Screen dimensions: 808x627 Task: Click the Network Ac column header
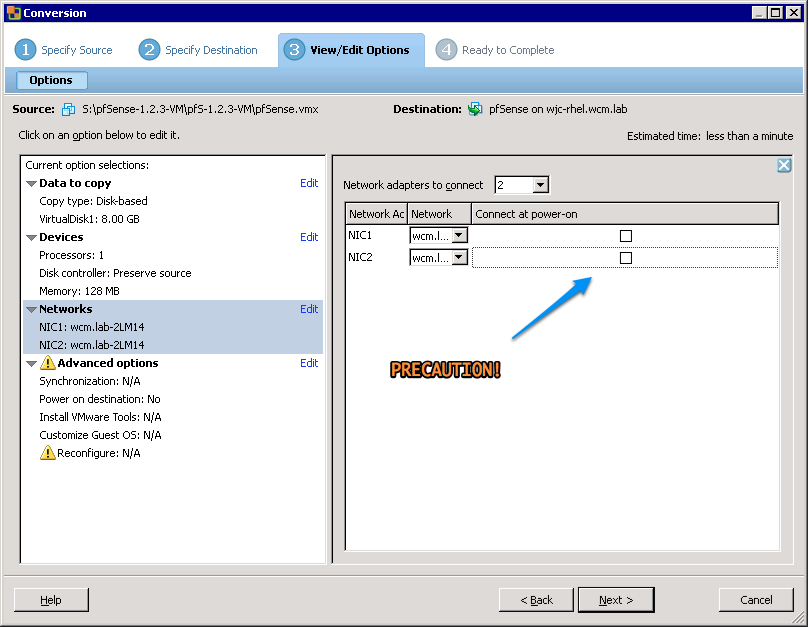[377, 214]
